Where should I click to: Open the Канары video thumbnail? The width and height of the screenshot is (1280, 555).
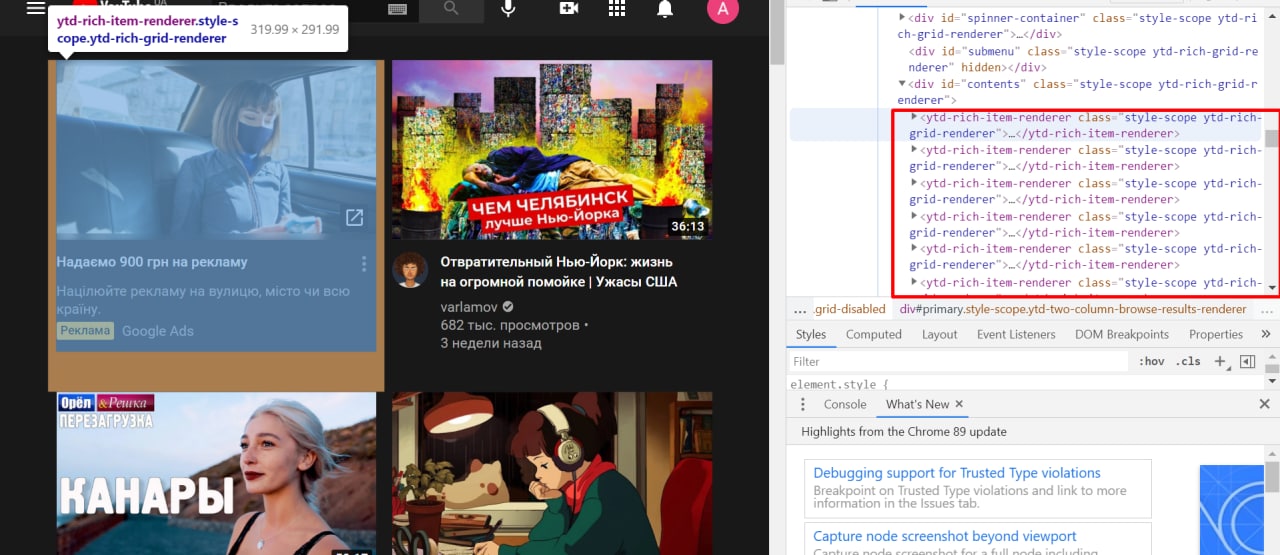coord(216,473)
